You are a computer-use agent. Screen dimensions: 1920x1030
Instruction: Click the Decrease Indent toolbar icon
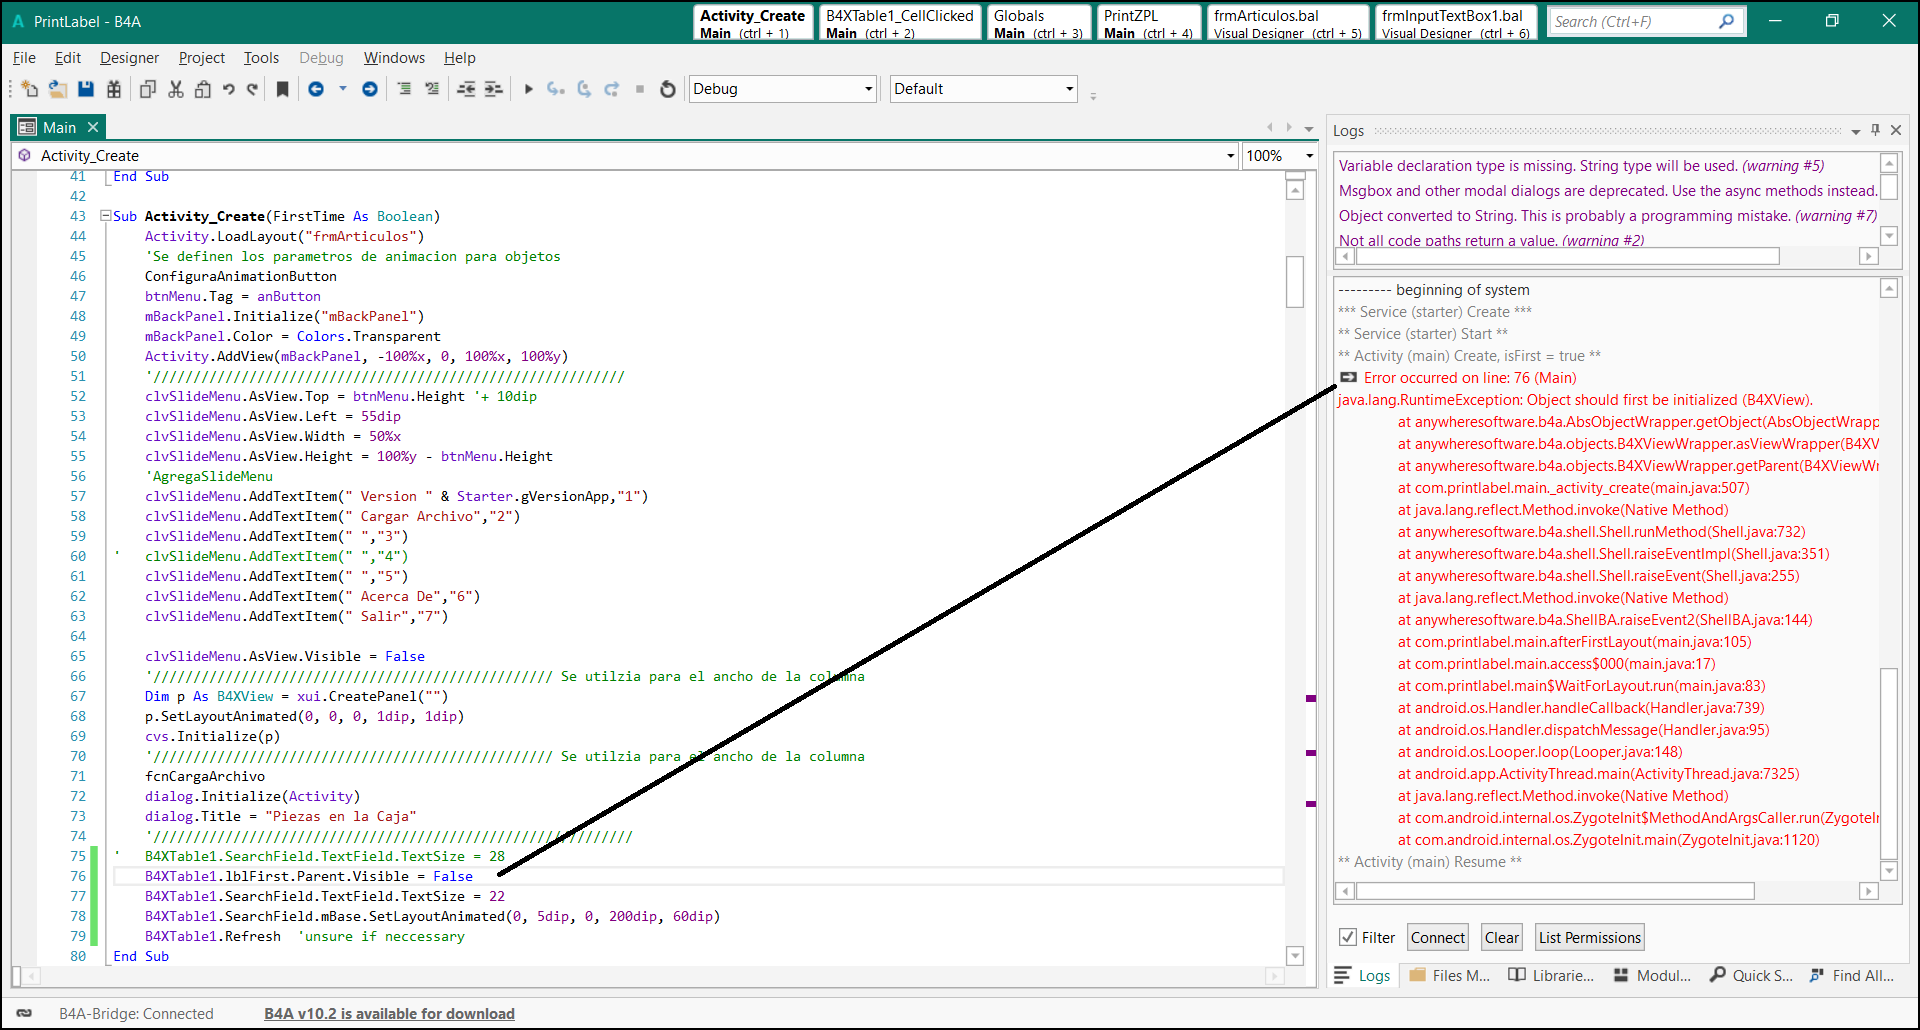(466, 89)
